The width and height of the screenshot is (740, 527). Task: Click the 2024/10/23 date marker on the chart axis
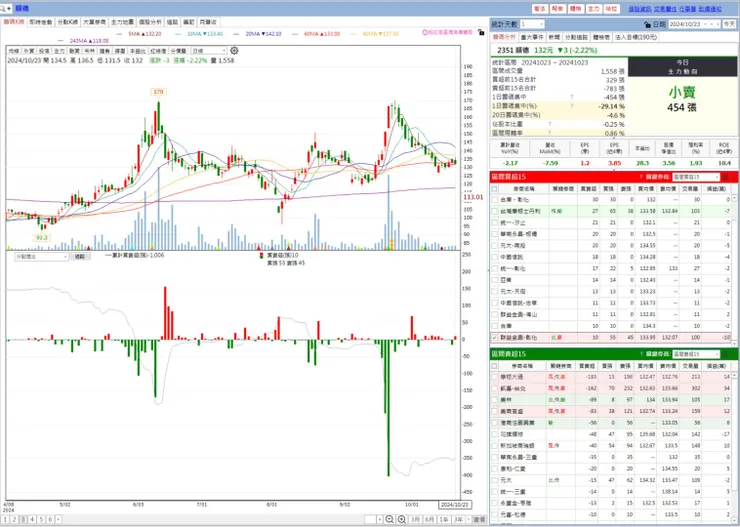[x=454, y=504]
